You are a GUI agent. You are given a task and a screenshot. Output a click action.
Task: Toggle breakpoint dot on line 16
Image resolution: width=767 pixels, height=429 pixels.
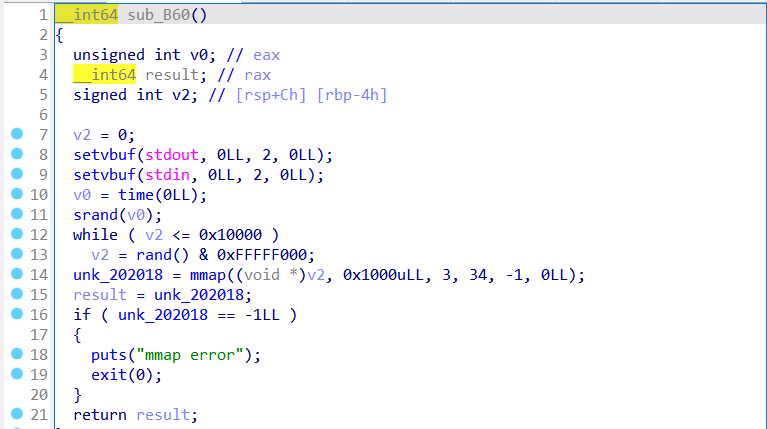[x=17, y=314]
